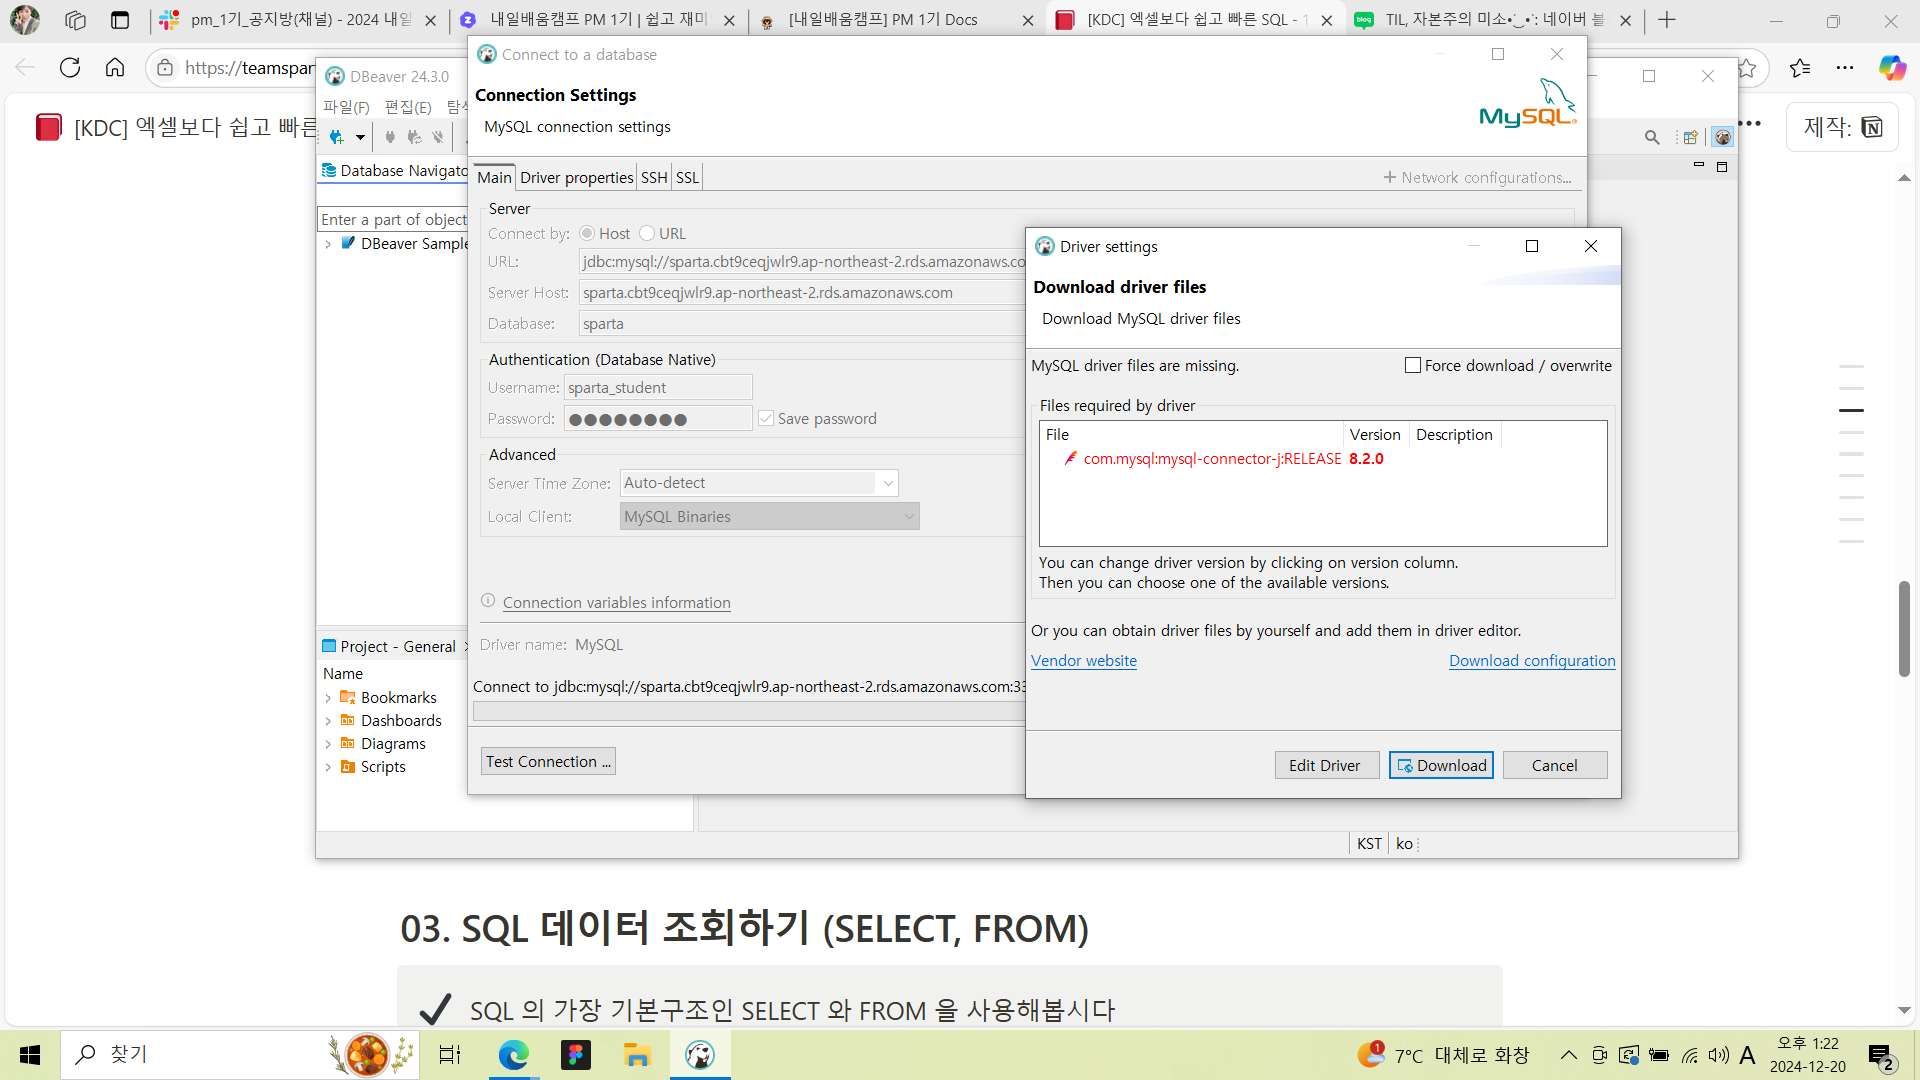
Task: Open Connection variables information link
Action: pos(617,602)
